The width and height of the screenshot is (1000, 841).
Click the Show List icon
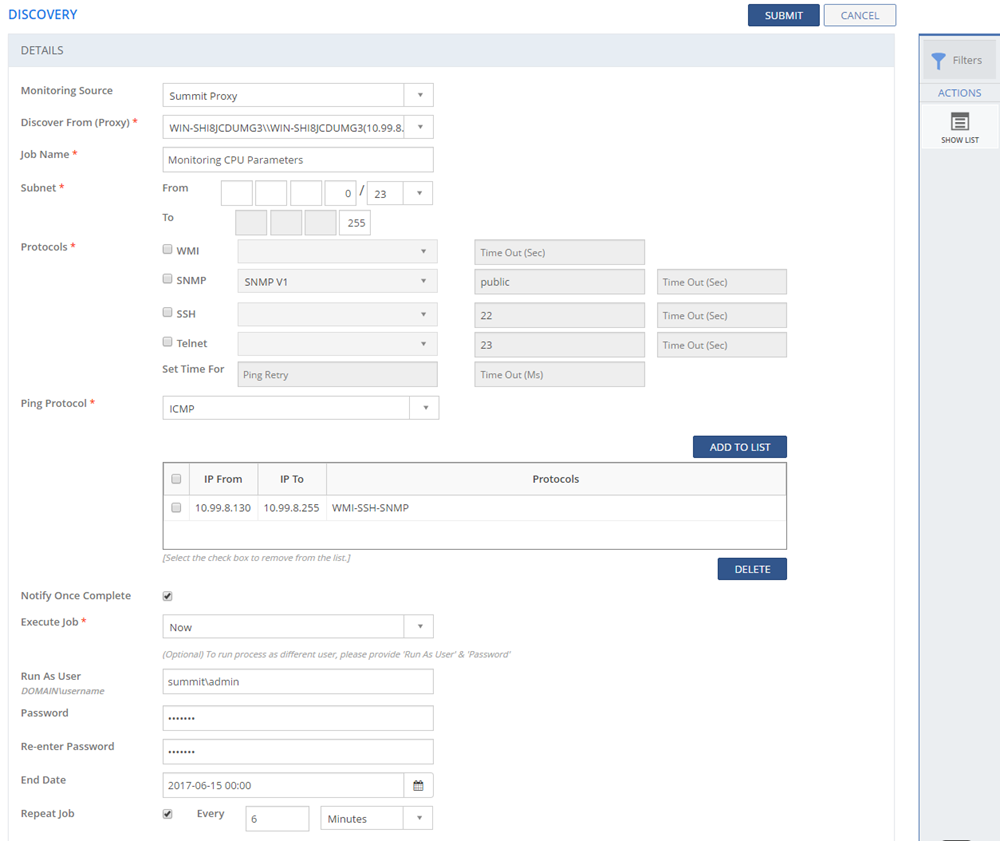[960, 121]
